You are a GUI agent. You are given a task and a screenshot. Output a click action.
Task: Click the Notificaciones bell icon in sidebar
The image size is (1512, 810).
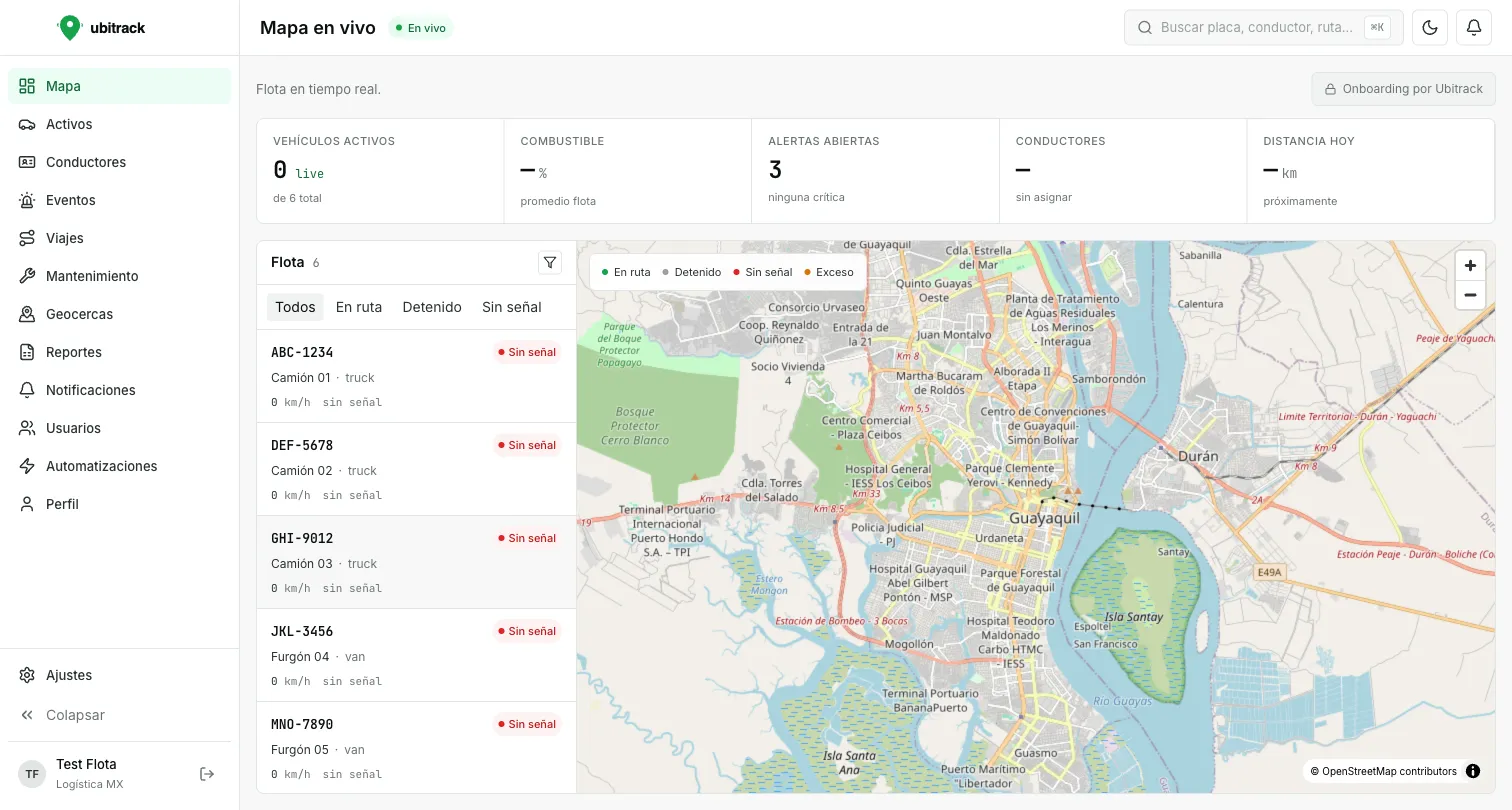click(x=27, y=390)
